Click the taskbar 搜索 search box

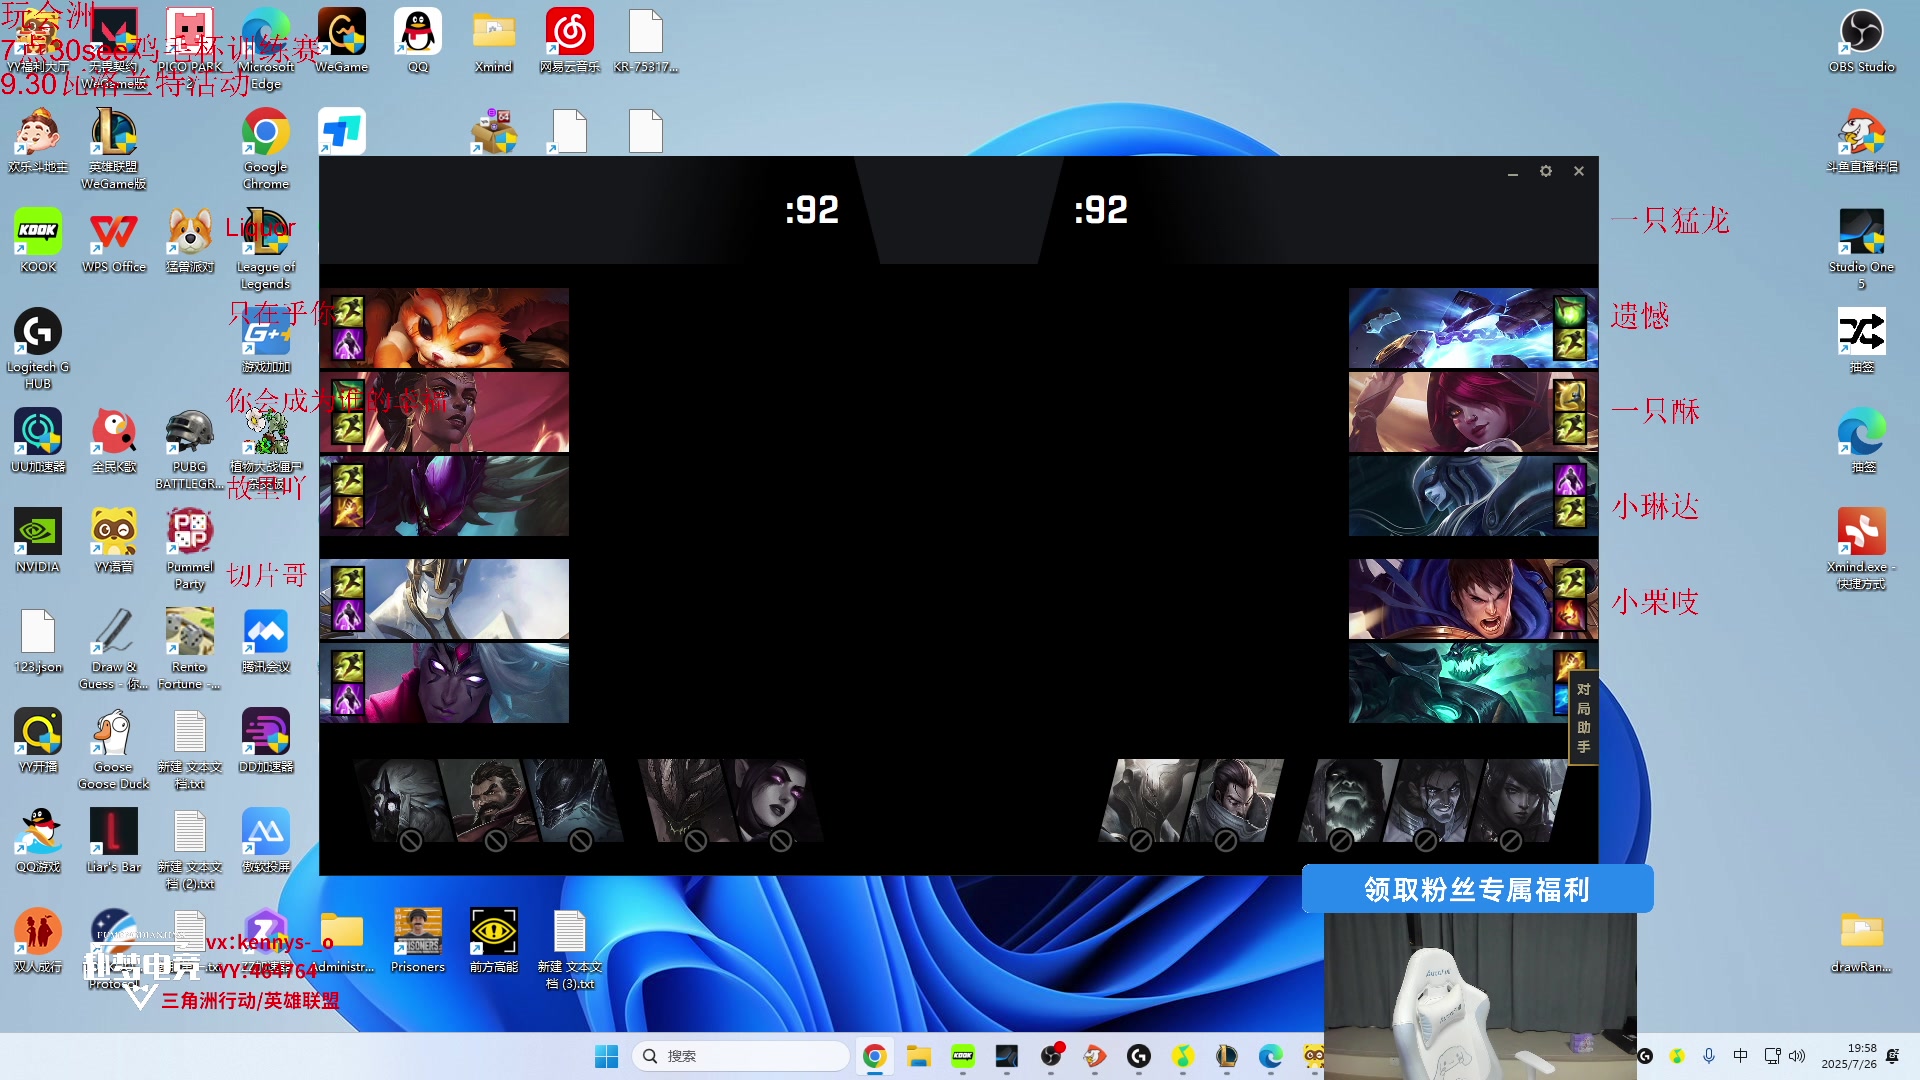click(741, 1056)
